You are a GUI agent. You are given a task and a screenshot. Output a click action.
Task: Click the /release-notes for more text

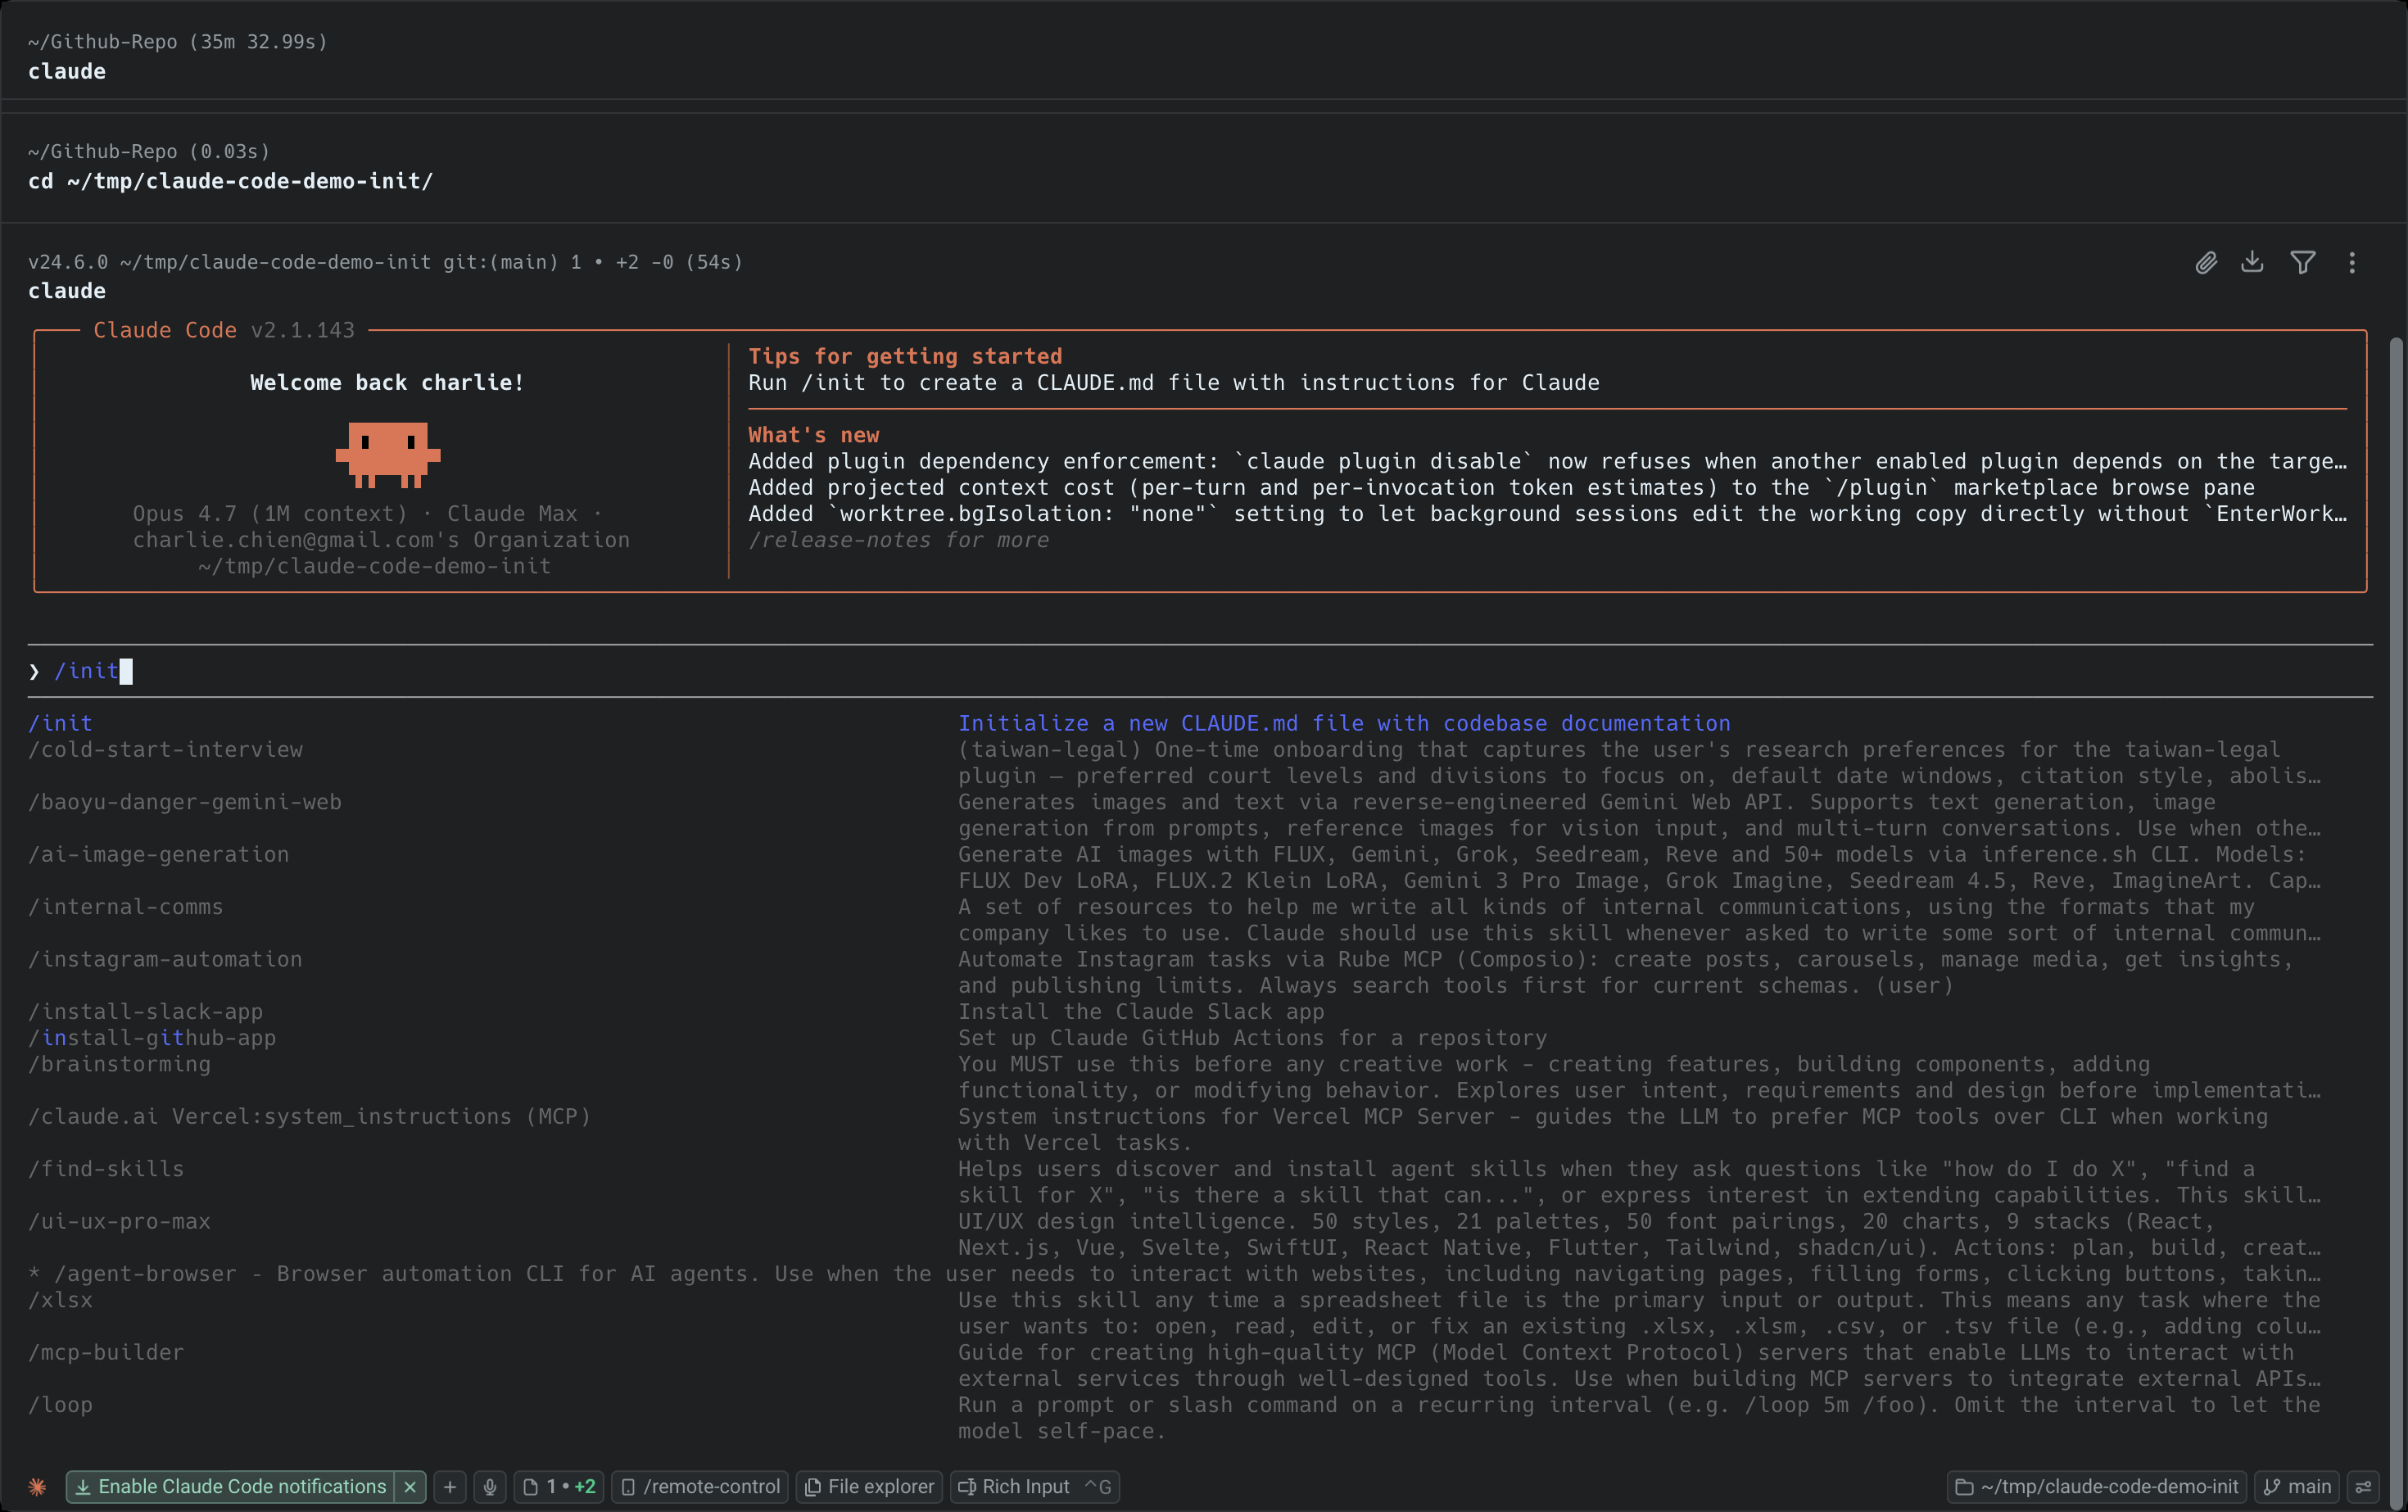(x=899, y=540)
